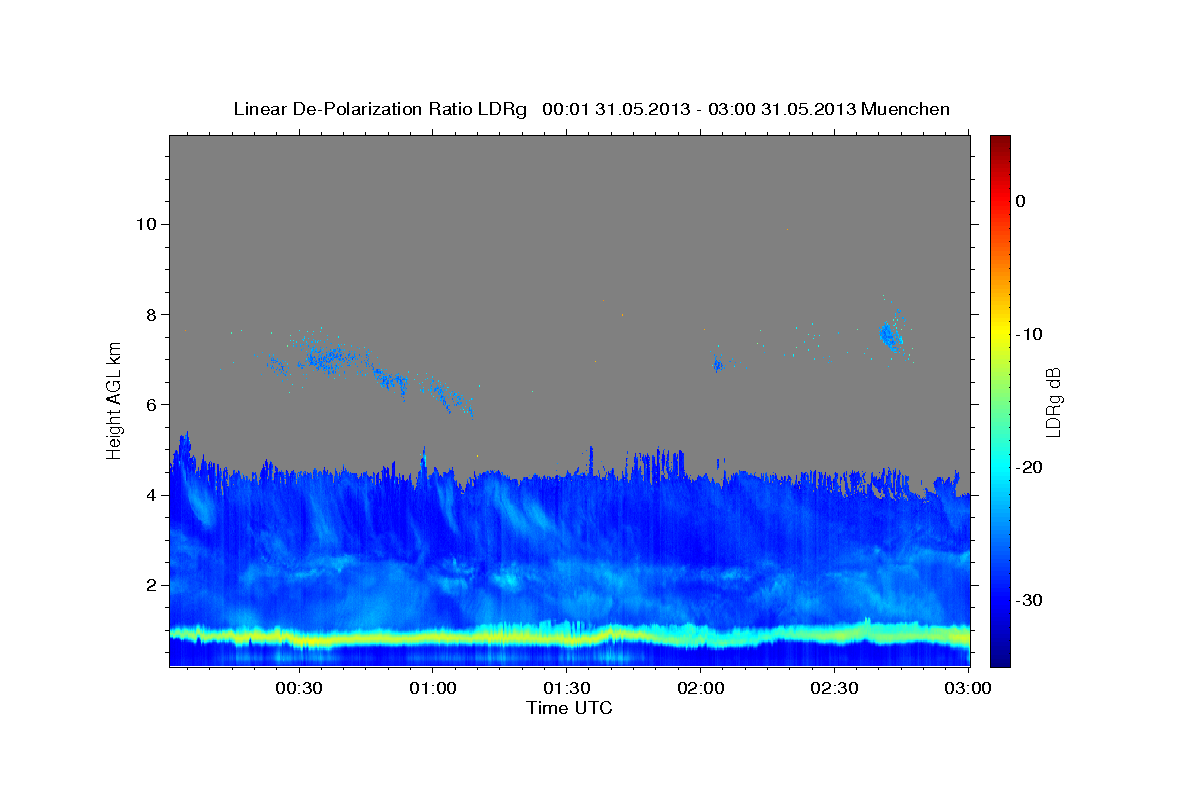This screenshot has width=1200, height=800.
Task: Click the cyan cloud cluster near 02:40
Action: pyautogui.click(x=890, y=335)
